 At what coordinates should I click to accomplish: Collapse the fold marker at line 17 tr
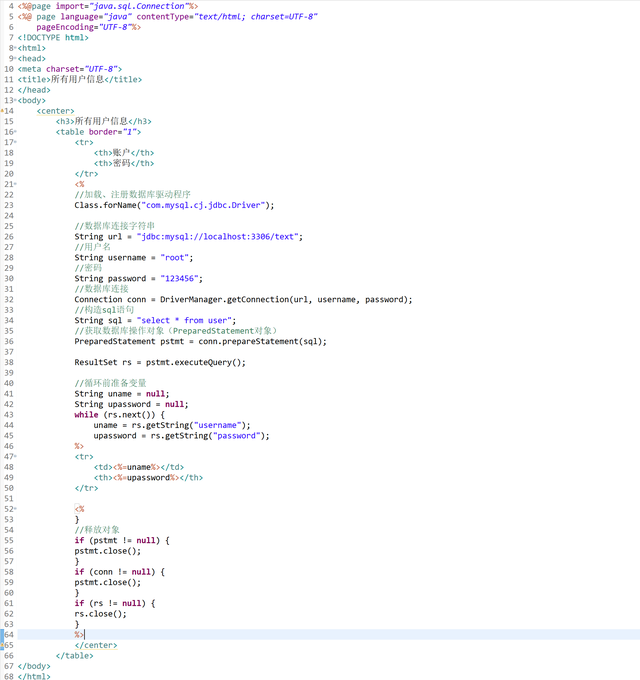point(15,142)
